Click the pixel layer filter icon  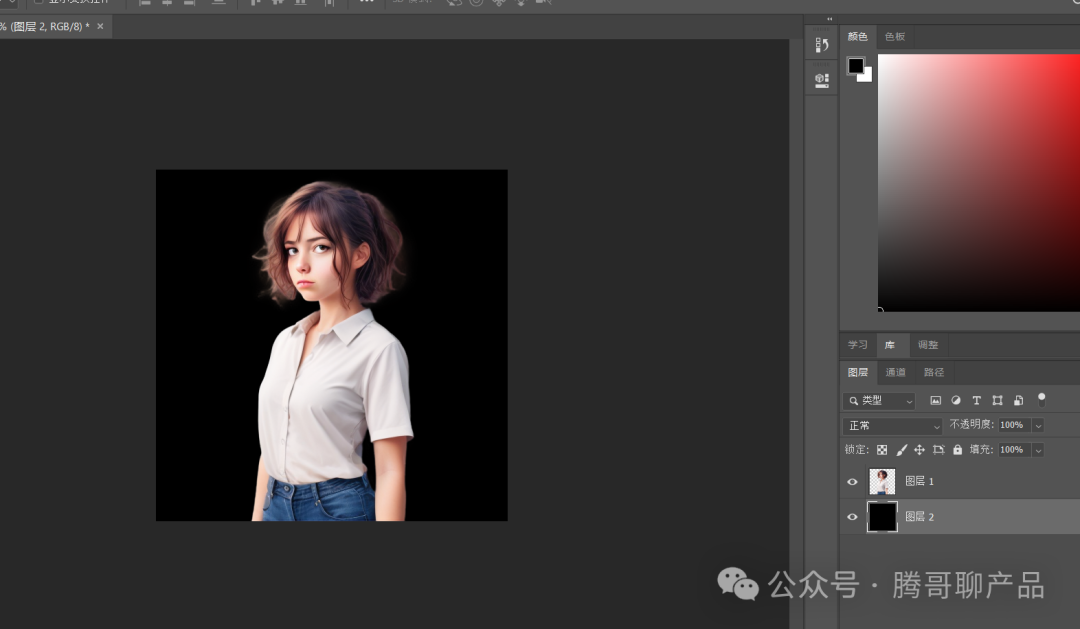936,400
